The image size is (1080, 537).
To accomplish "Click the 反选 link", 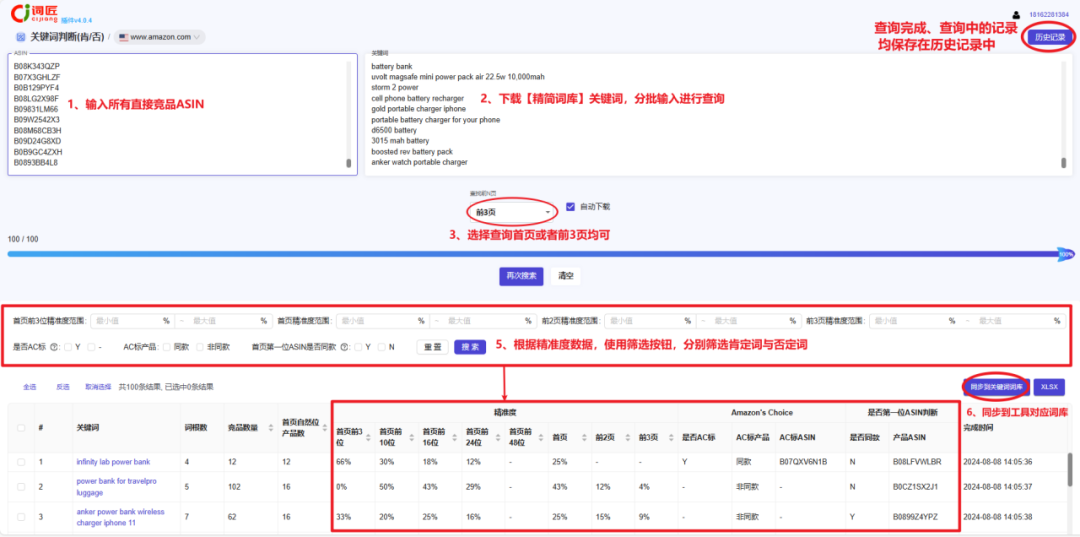I will point(63,387).
